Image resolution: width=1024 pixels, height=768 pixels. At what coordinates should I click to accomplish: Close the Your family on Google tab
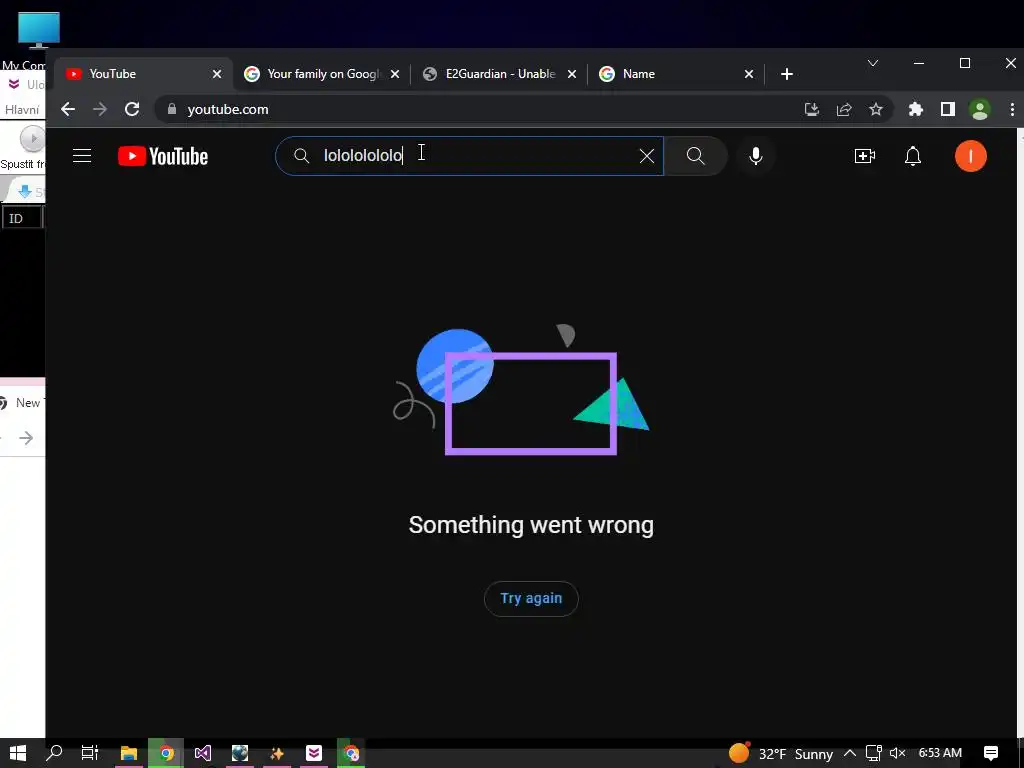click(394, 74)
